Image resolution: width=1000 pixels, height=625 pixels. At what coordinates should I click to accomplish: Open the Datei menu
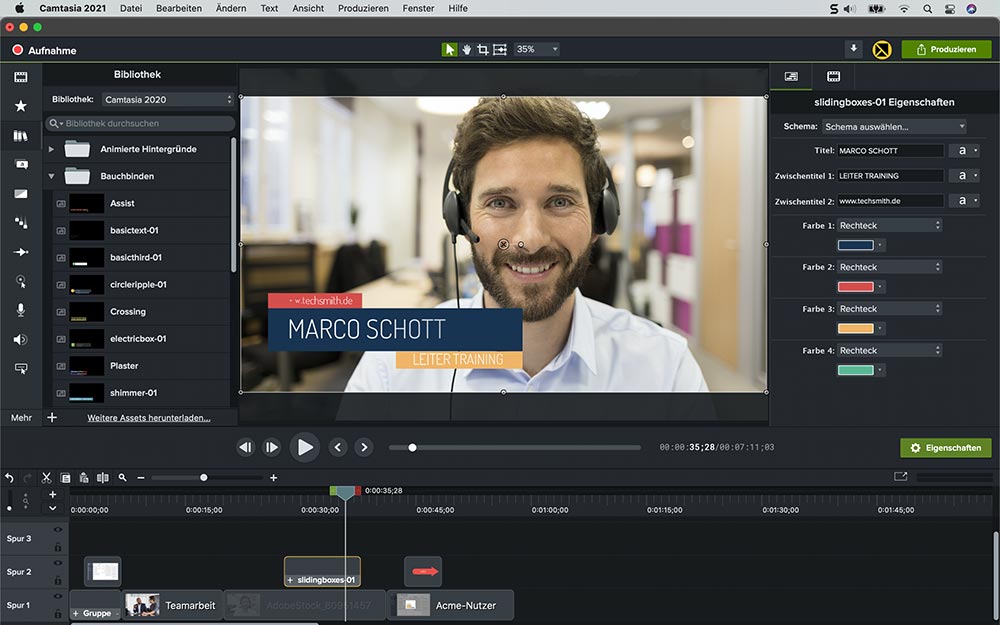coord(131,8)
